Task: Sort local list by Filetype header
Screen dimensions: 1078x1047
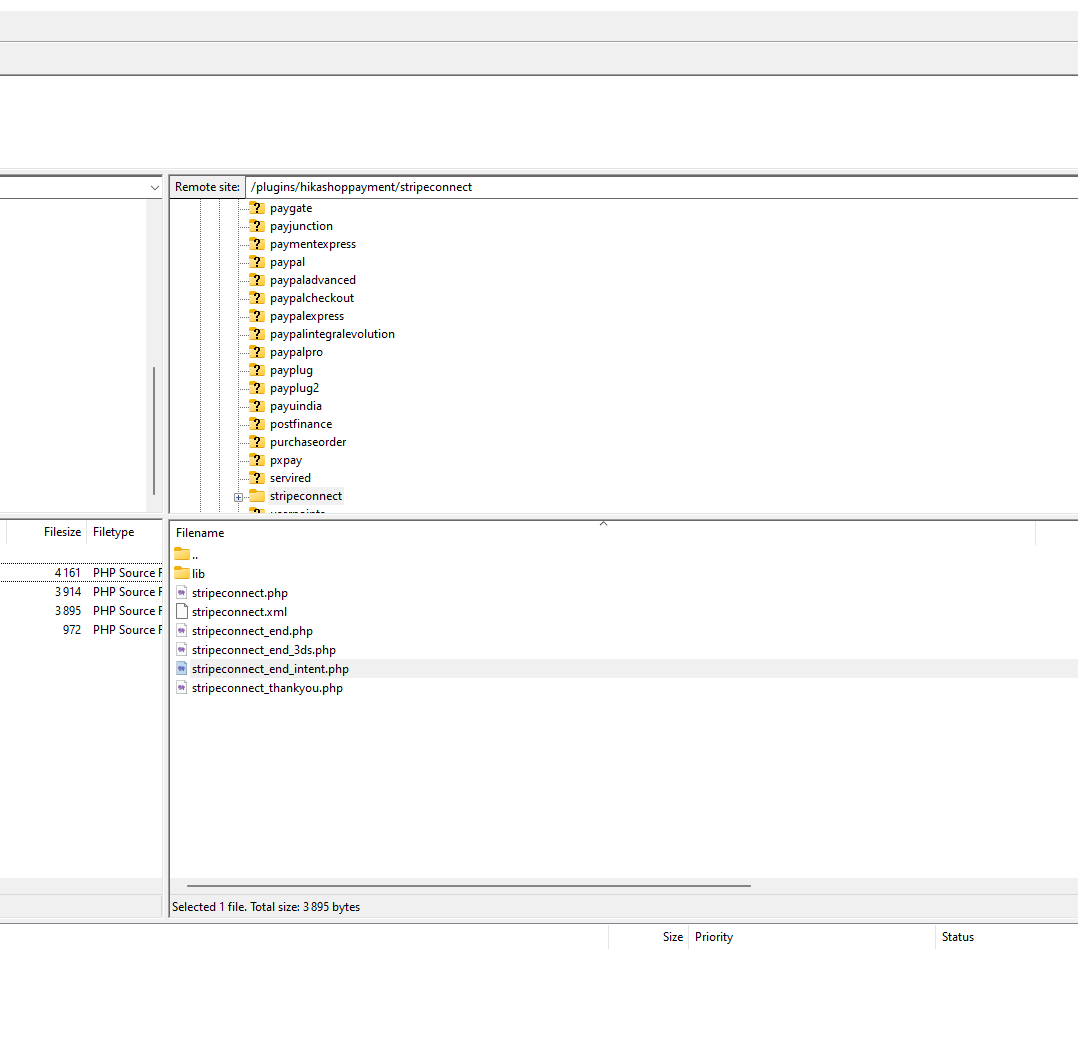Action: 113,532
